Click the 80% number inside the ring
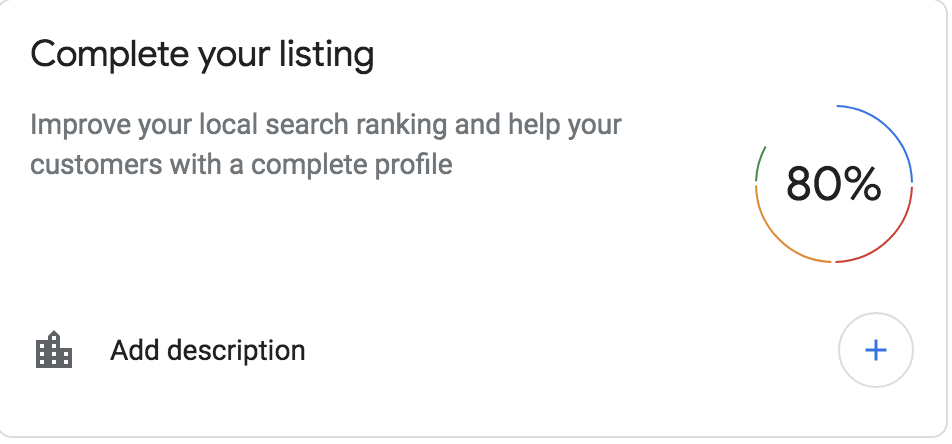The width and height of the screenshot is (952, 444). [833, 184]
